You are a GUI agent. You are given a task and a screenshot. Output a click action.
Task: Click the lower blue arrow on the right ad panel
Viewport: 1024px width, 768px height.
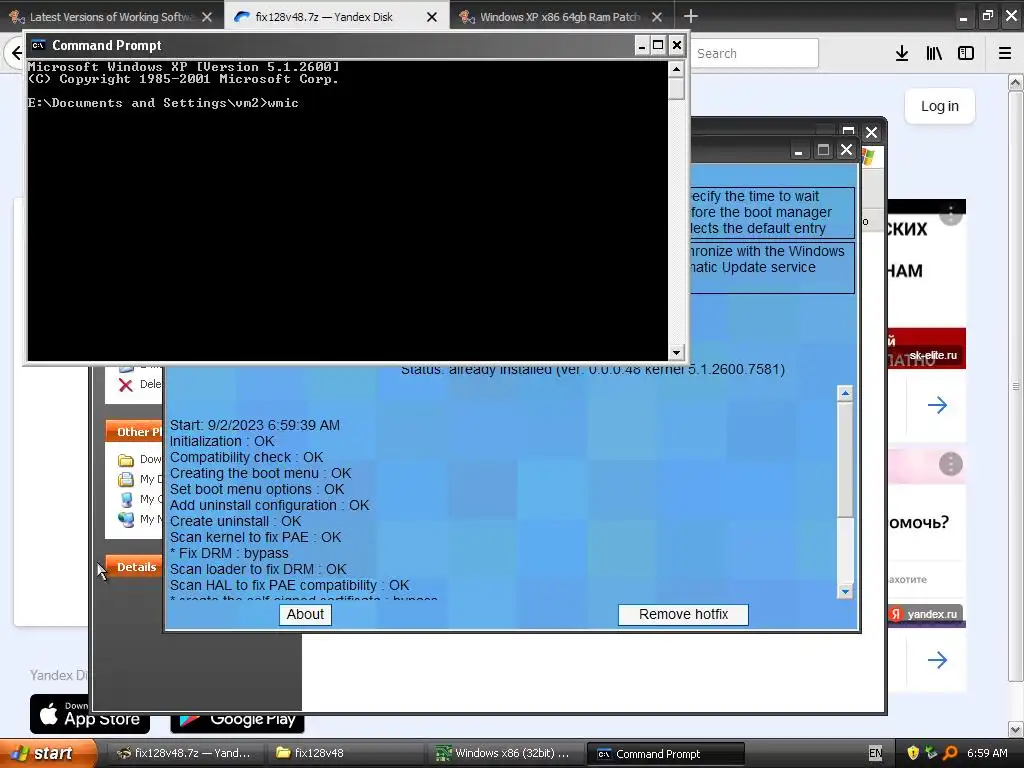(937, 660)
